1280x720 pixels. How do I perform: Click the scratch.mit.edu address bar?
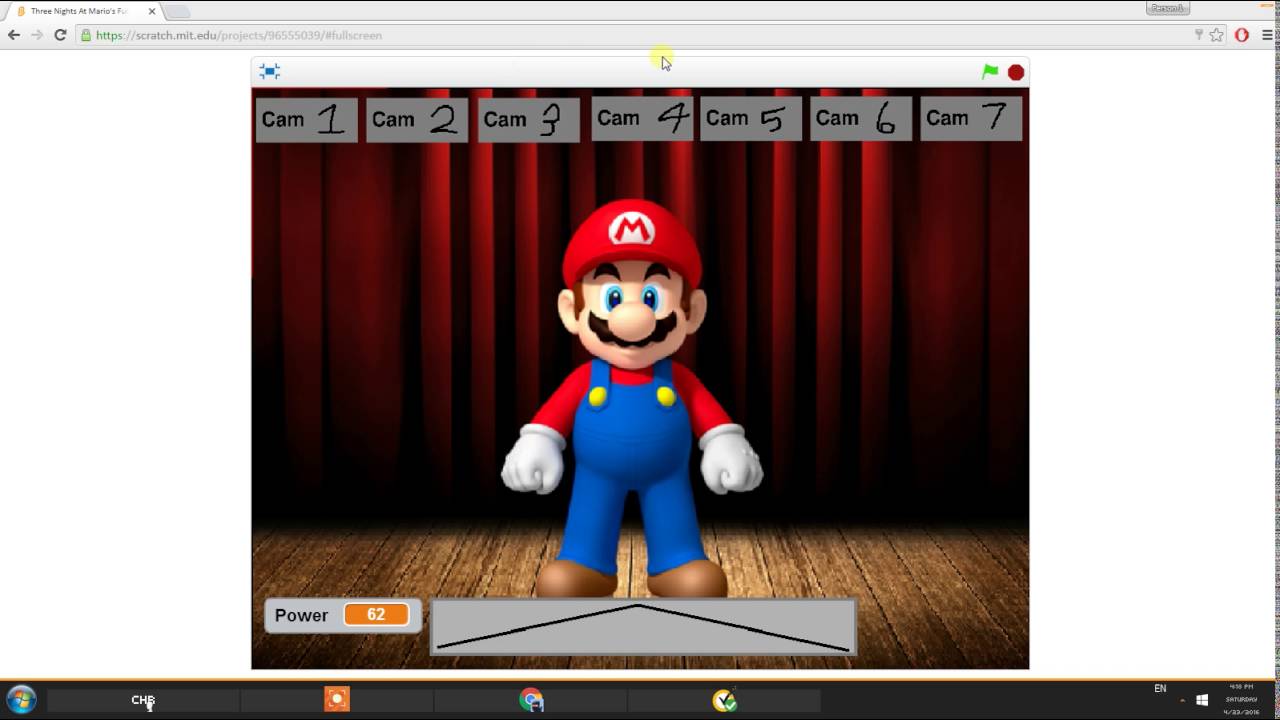click(x=640, y=35)
